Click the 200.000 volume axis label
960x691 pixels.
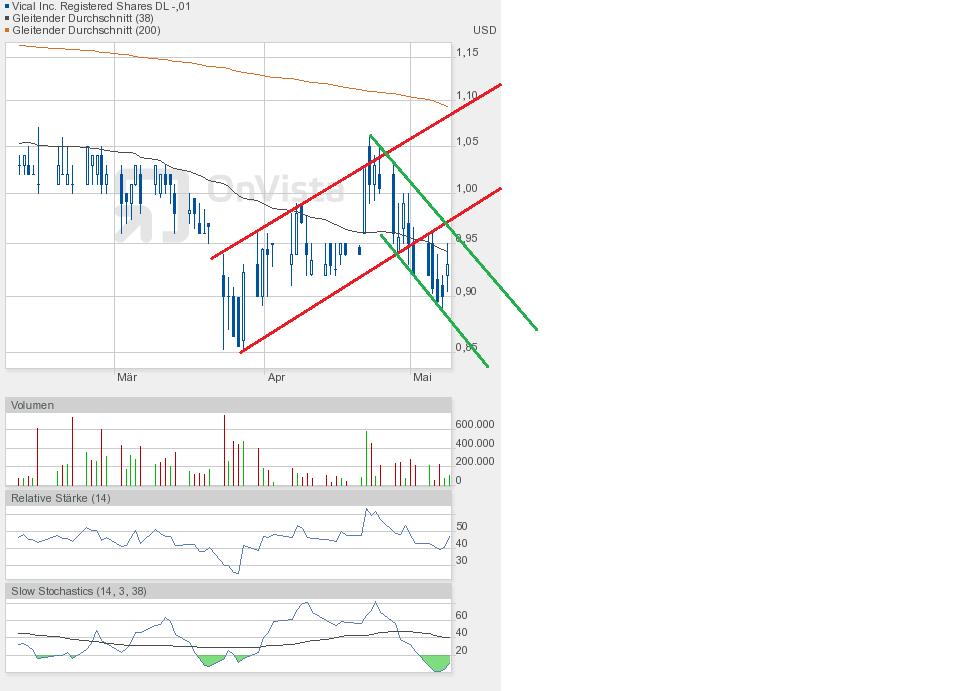click(474, 461)
